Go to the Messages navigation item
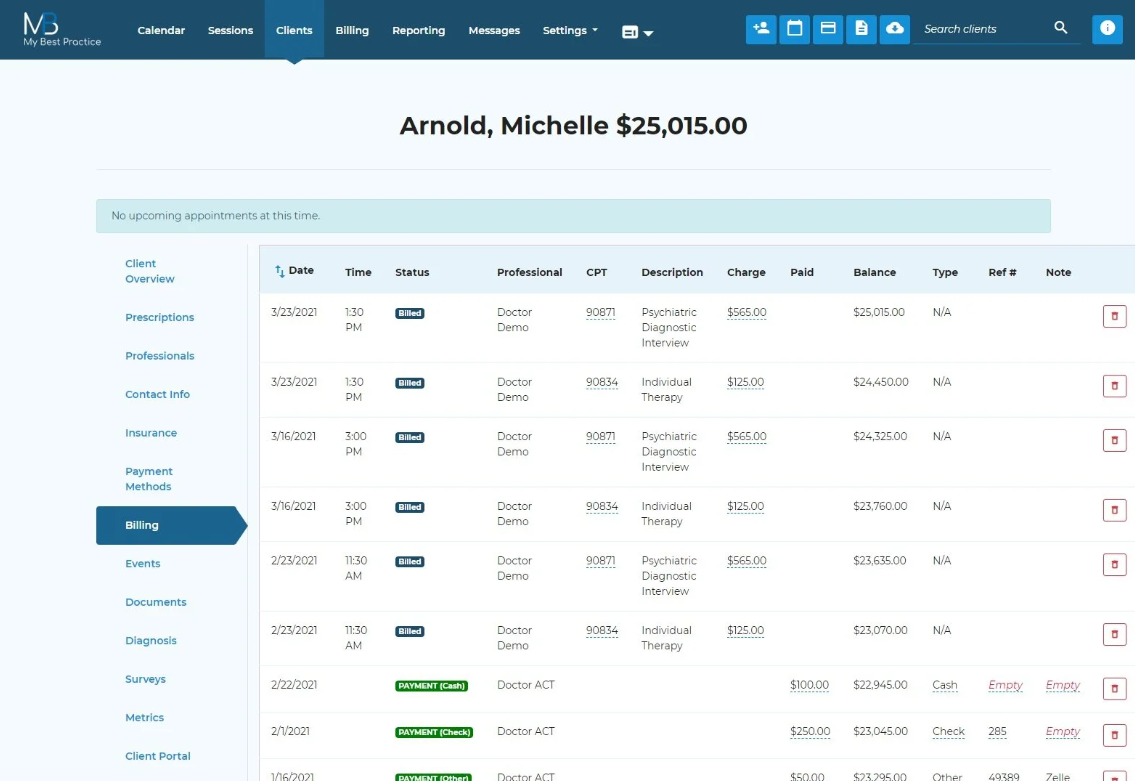 (493, 30)
